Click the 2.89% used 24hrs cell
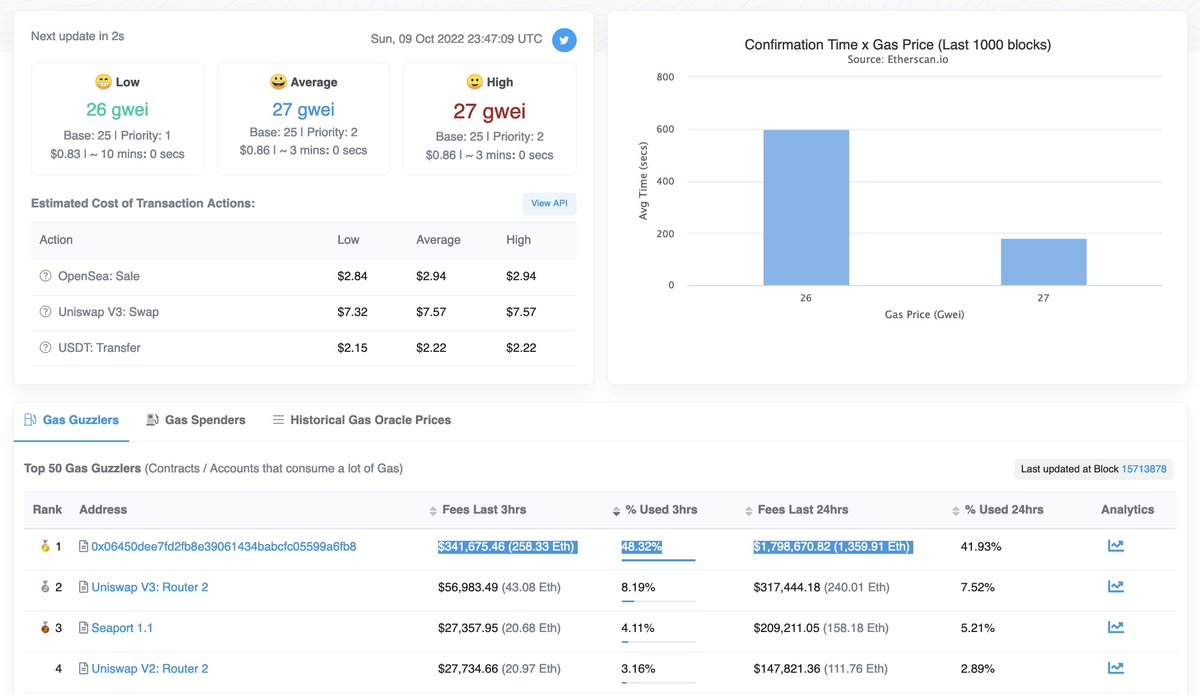 [x=978, y=669]
